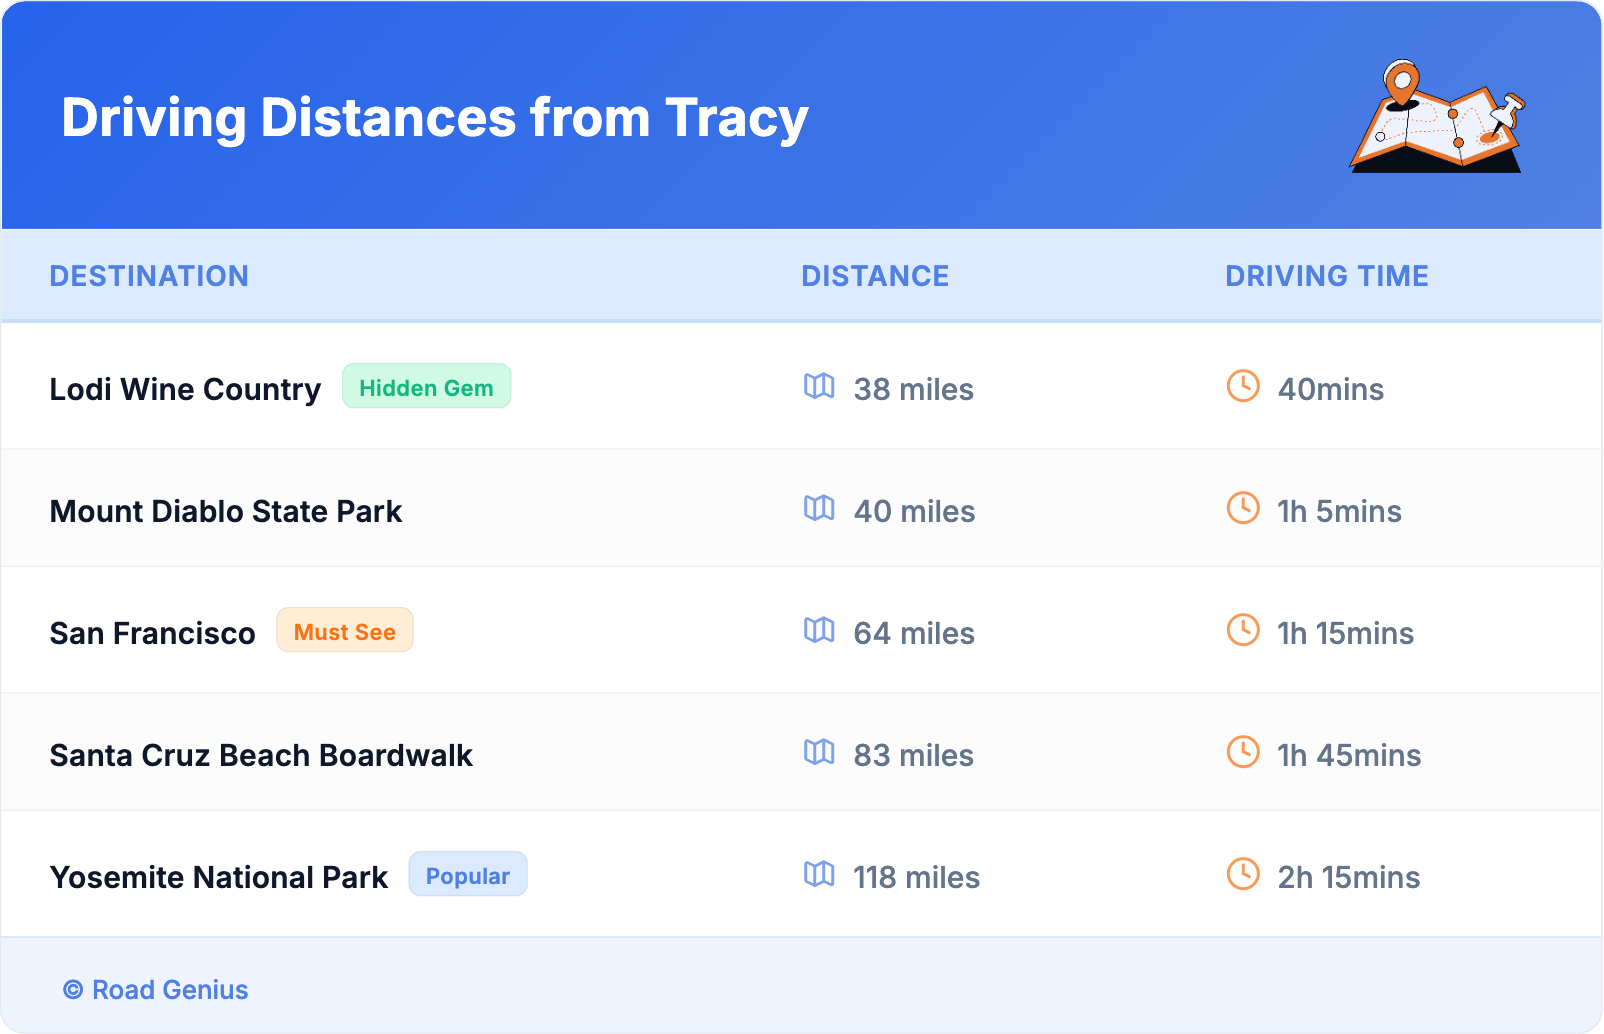The width and height of the screenshot is (1604, 1034).
Task: Click the clock icon beside 40mins
Action: coord(1243,386)
